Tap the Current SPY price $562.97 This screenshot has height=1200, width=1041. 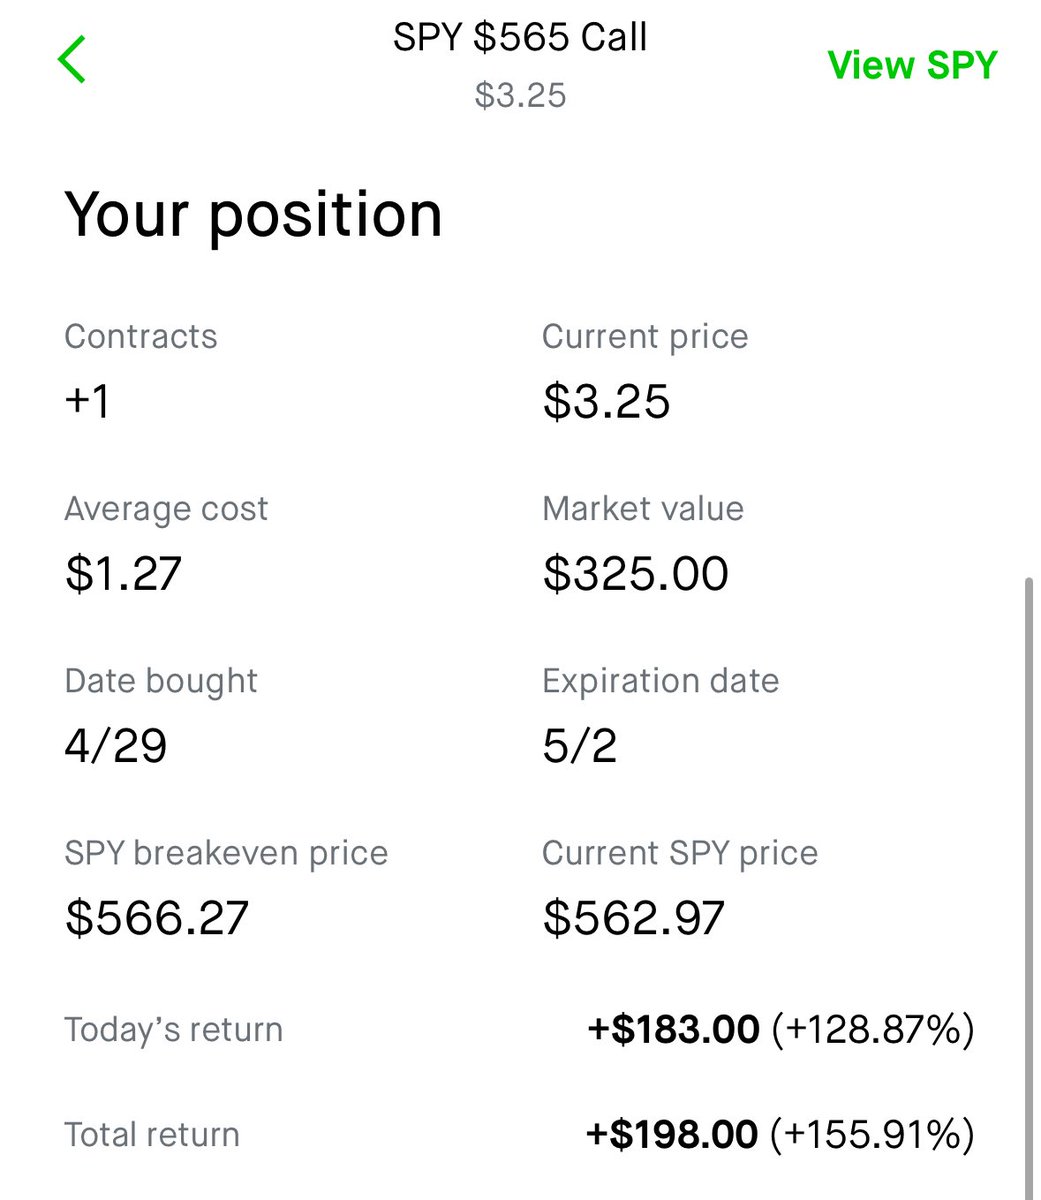click(634, 918)
